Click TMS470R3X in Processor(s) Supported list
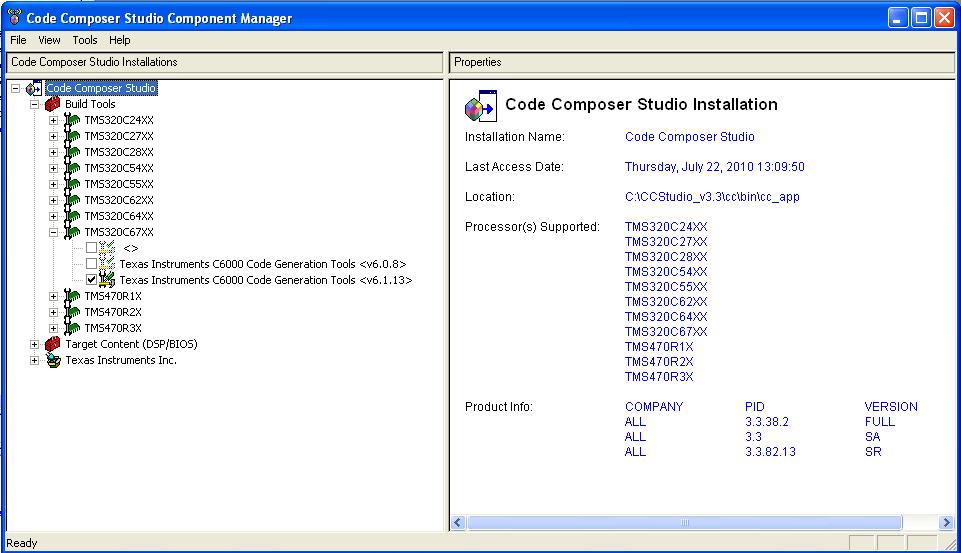Image resolution: width=961 pixels, height=553 pixels. point(659,376)
